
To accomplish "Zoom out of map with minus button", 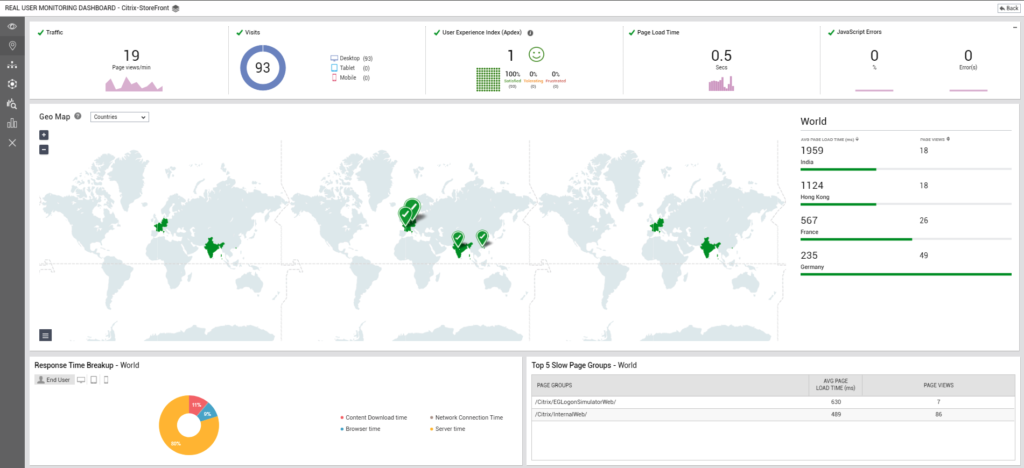I will pos(44,149).
